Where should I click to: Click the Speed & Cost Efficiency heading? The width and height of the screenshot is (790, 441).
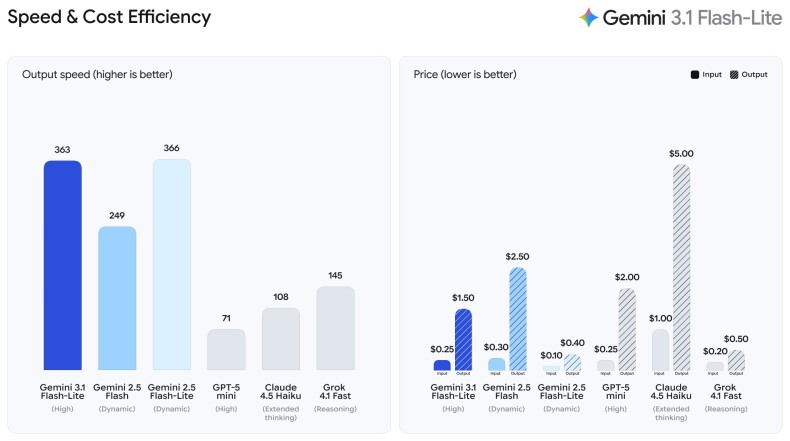(x=109, y=17)
